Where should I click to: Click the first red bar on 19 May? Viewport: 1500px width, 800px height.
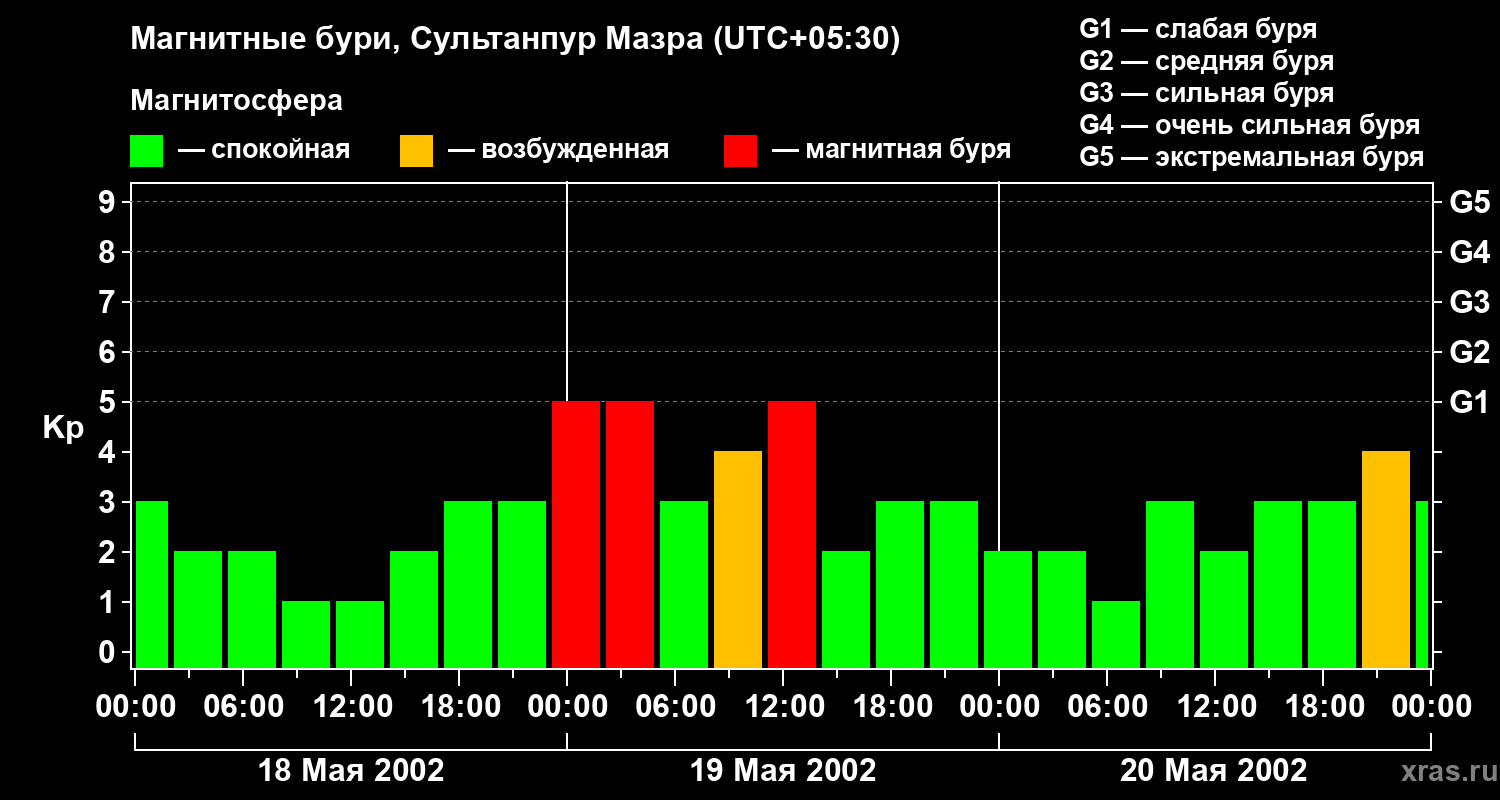coord(576,535)
